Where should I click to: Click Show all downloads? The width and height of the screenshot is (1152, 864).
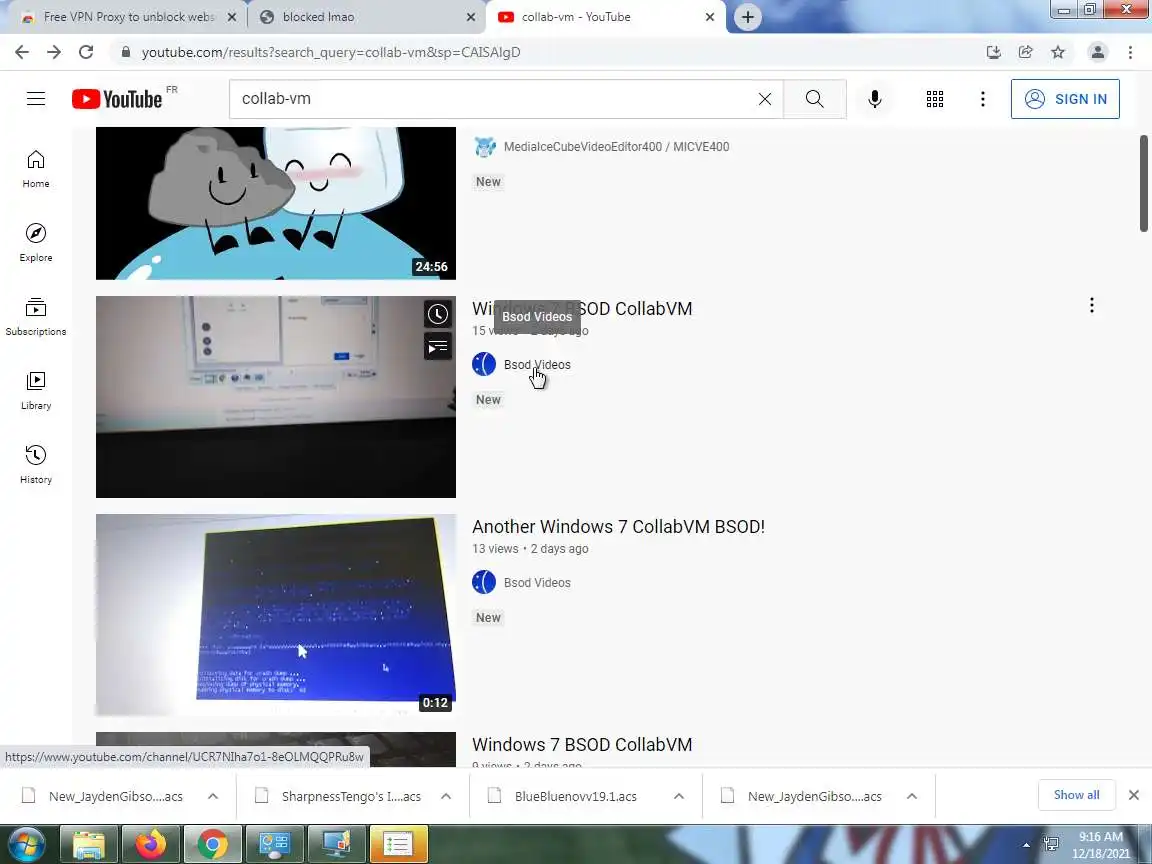click(1076, 795)
